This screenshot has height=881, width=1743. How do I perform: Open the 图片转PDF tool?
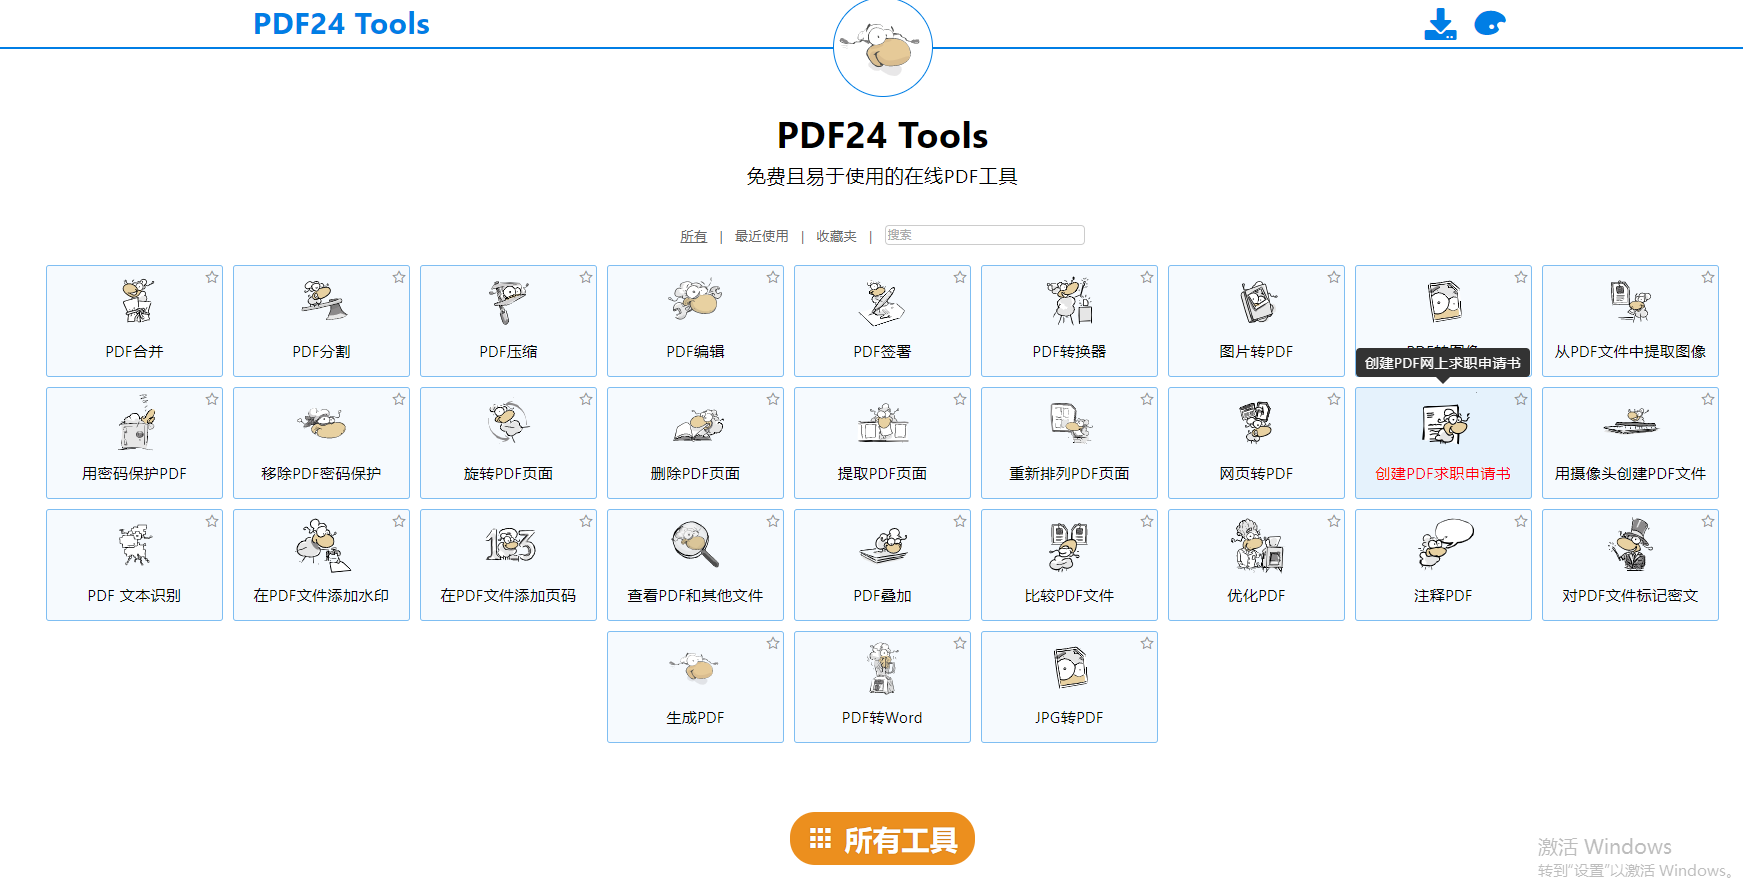click(1256, 321)
